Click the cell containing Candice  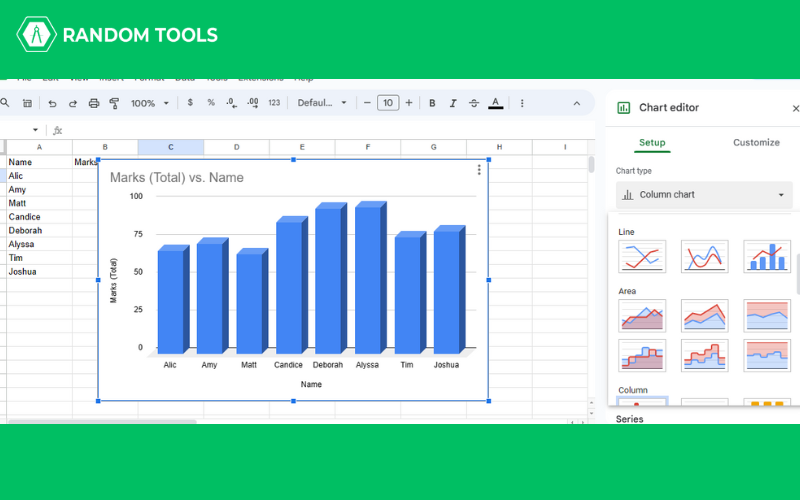(x=39, y=217)
